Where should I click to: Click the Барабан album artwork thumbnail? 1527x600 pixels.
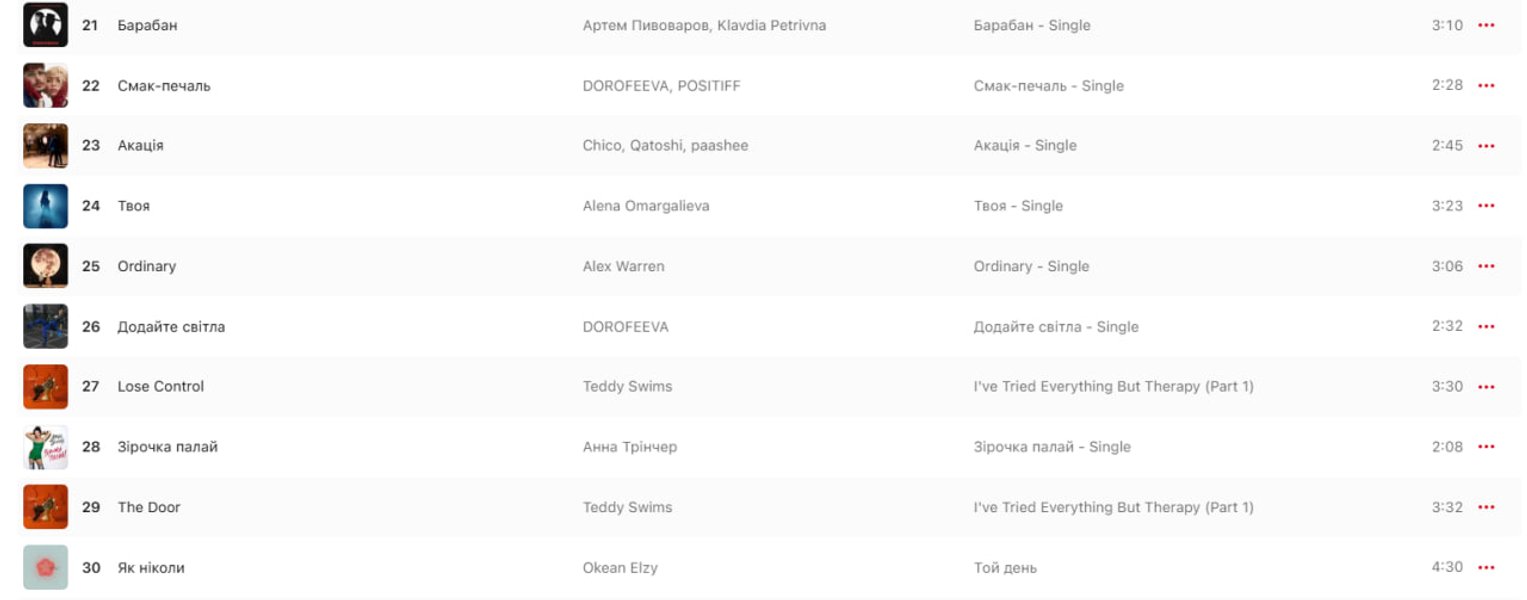click(x=45, y=25)
